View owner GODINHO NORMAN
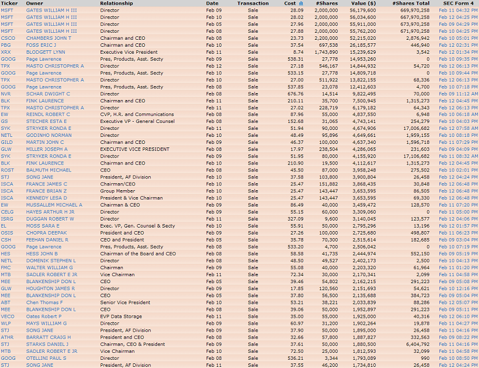This screenshot has width=479, height=368. tap(49, 135)
